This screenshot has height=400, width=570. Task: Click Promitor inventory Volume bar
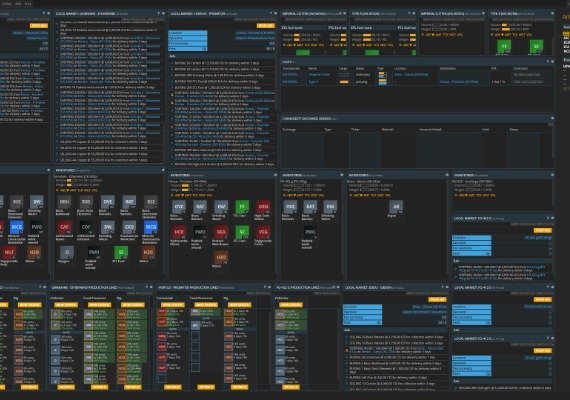coord(185,186)
